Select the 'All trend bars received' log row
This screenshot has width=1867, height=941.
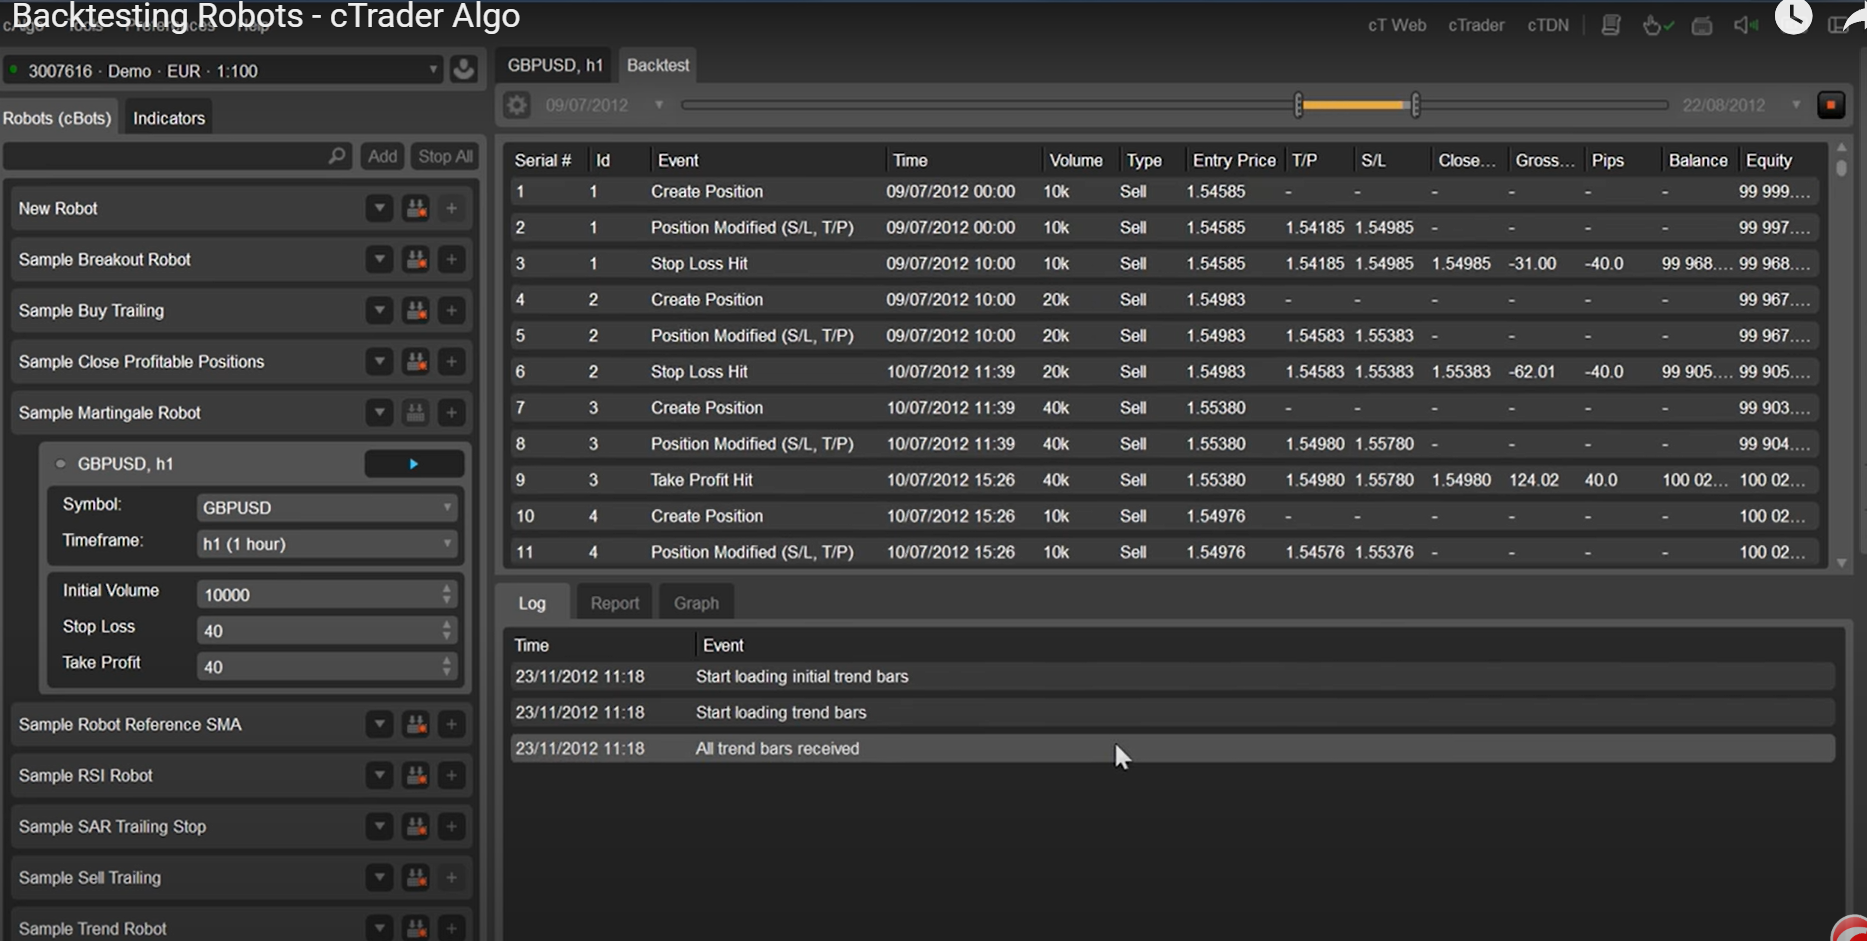click(x=1172, y=748)
